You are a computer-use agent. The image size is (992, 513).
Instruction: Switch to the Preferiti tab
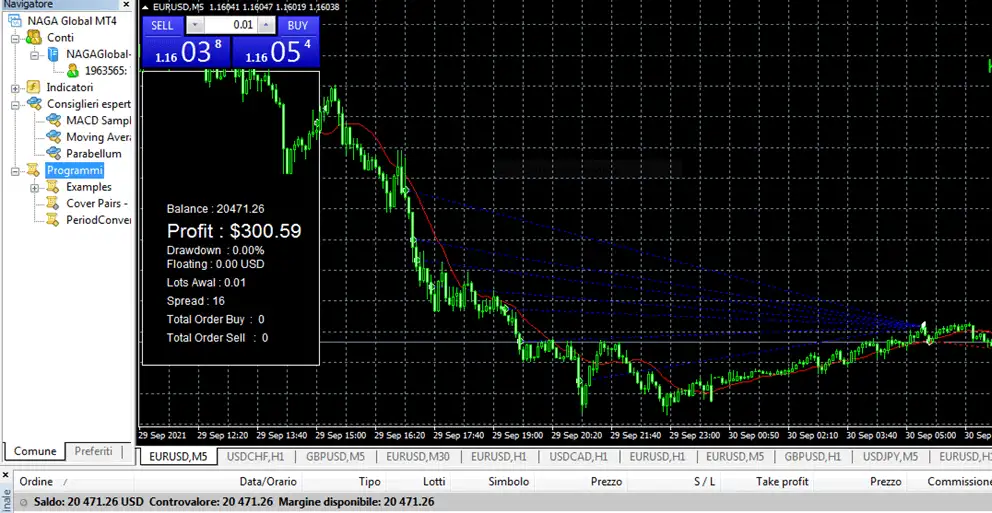tap(93, 451)
